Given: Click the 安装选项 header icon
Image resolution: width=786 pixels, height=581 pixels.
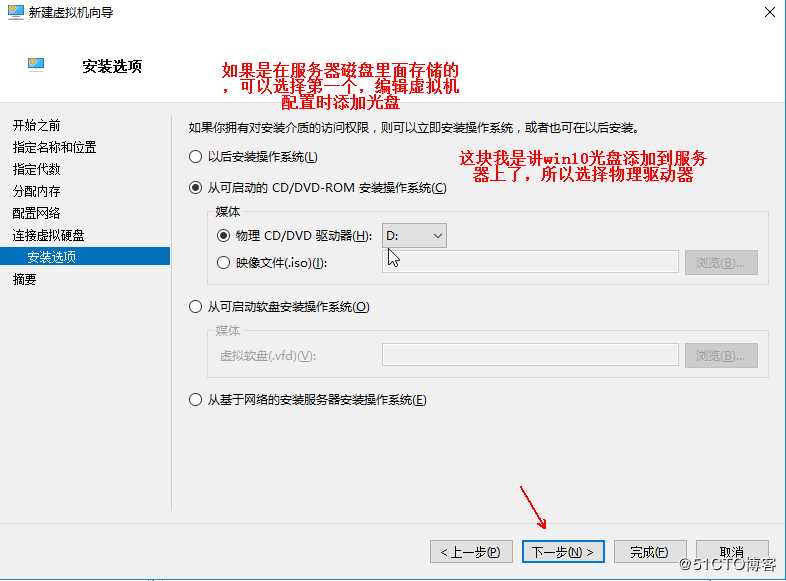Looking at the screenshot, I should [36, 65].
